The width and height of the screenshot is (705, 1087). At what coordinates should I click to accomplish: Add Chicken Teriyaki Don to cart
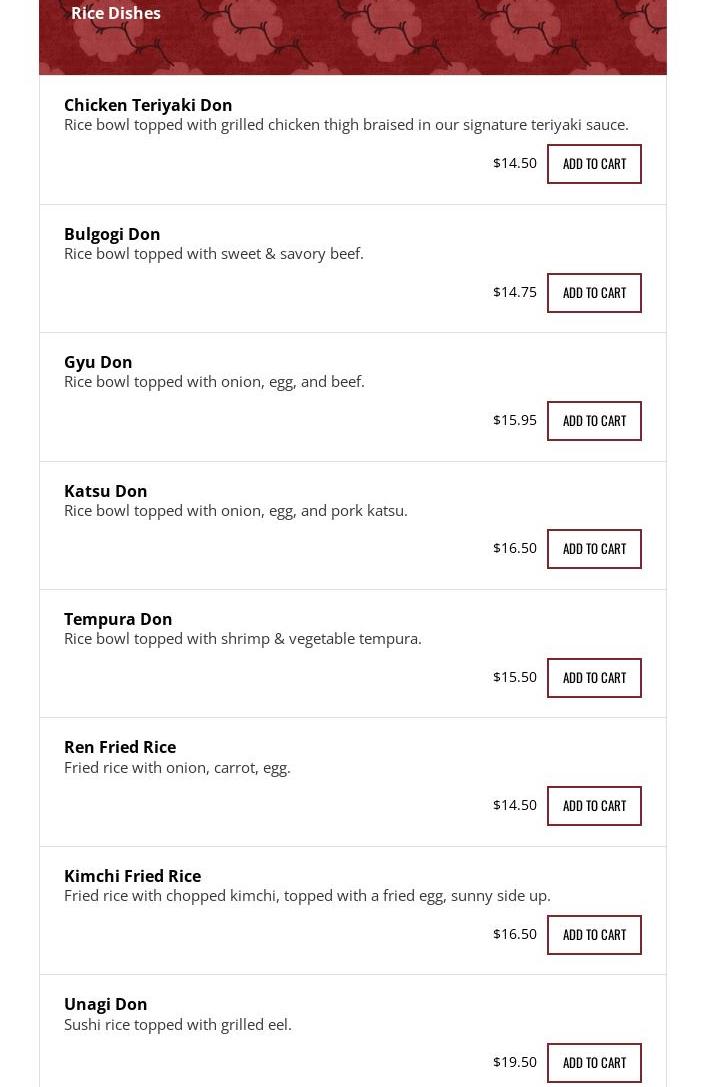594,164
